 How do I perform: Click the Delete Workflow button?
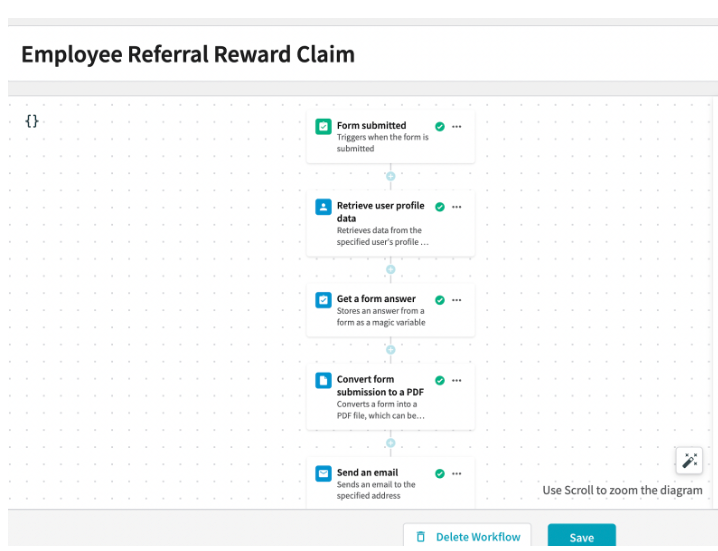coord(467,536)
